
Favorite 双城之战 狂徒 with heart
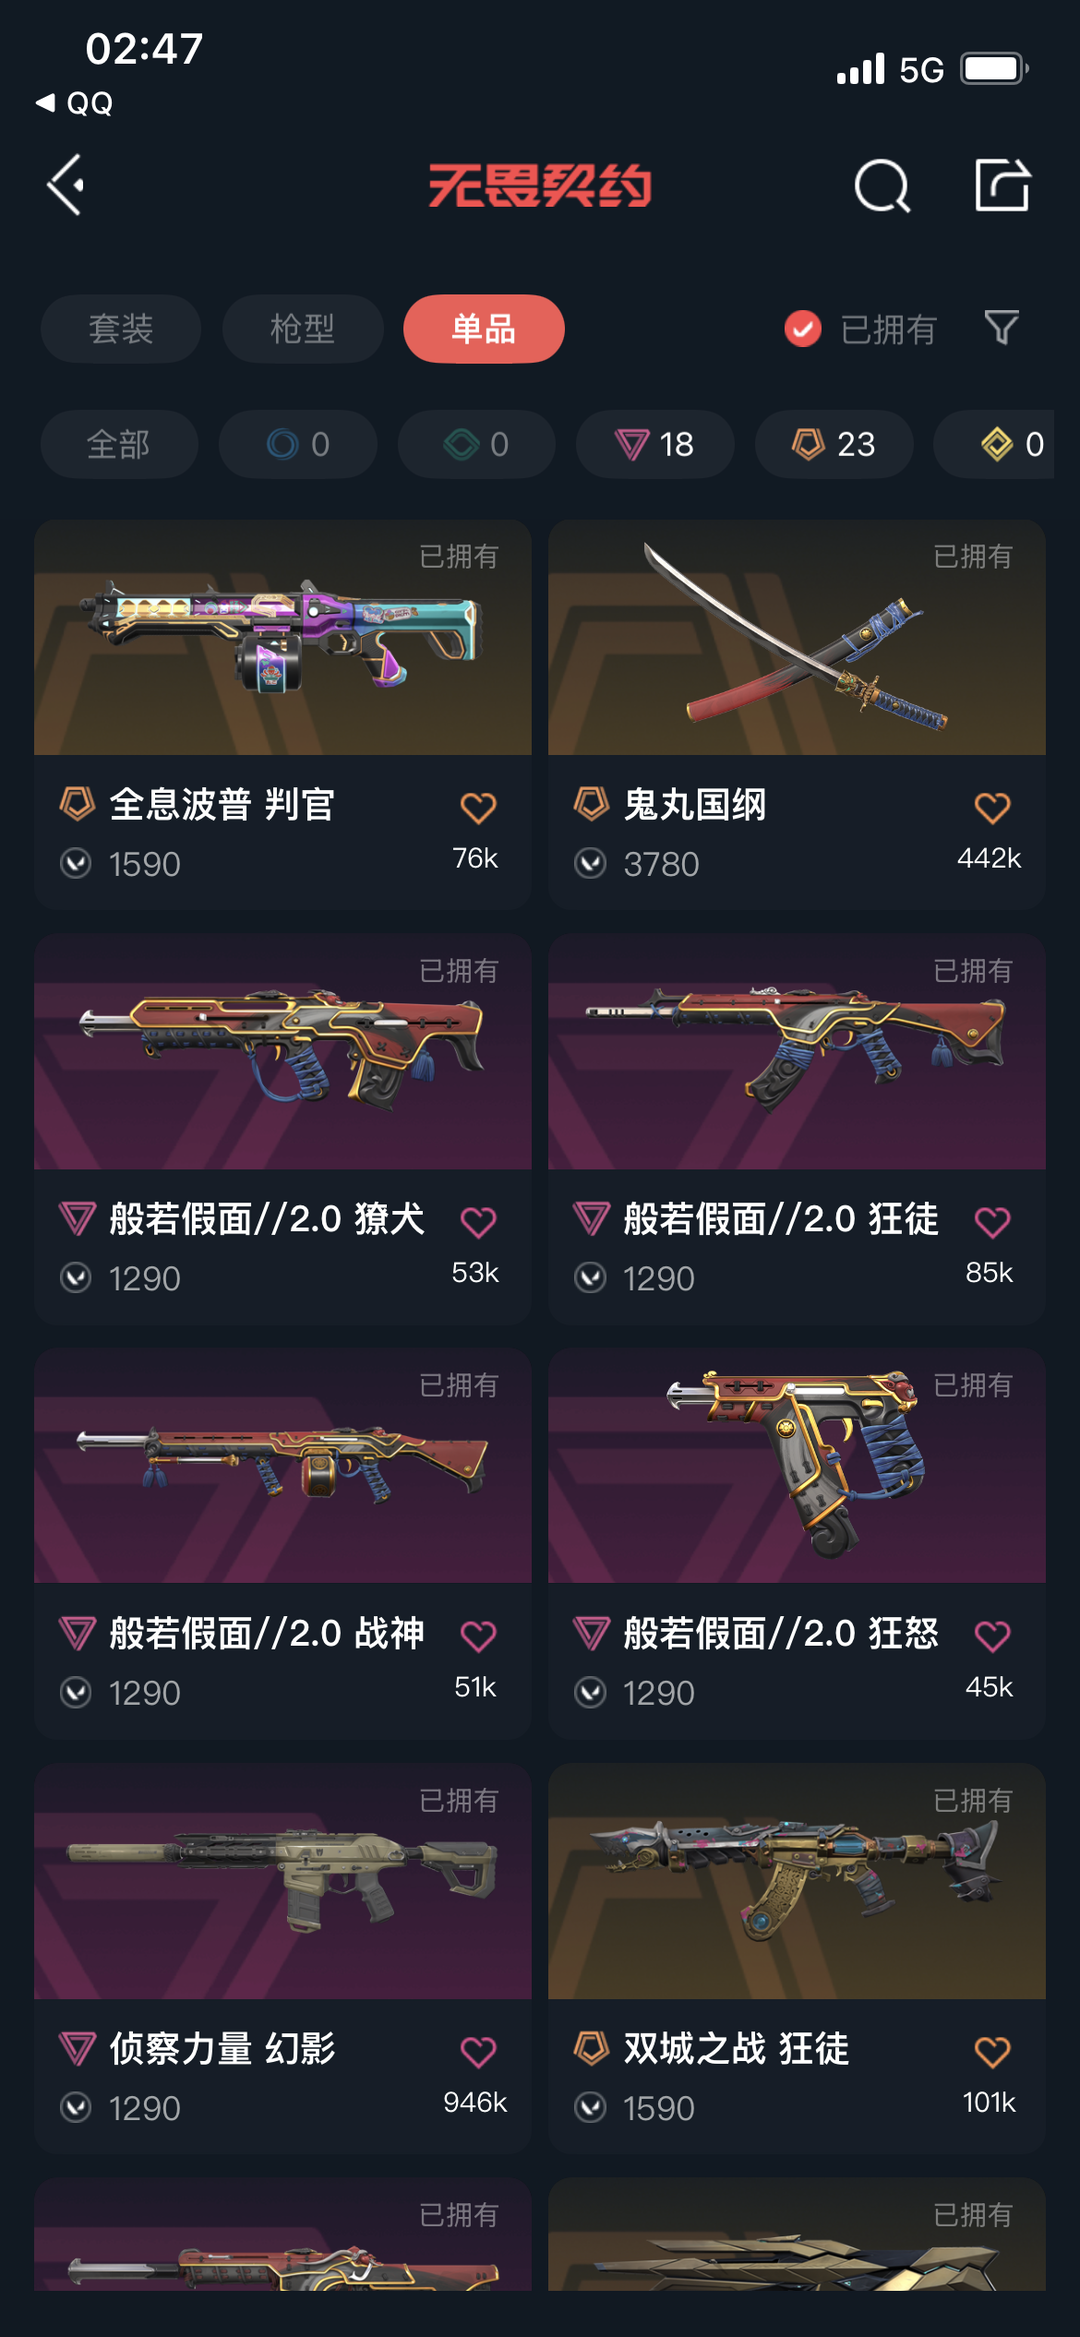(992, 2051)
